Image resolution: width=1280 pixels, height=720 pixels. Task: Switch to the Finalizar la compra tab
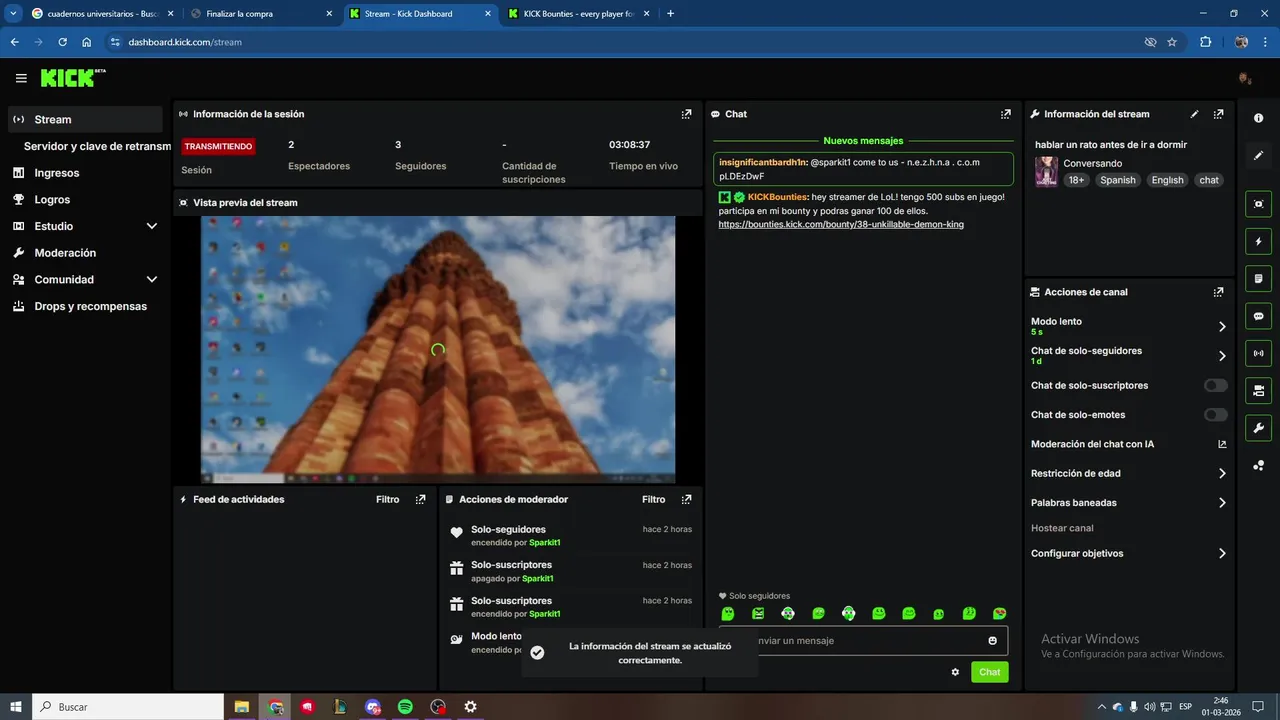point(261,14)
